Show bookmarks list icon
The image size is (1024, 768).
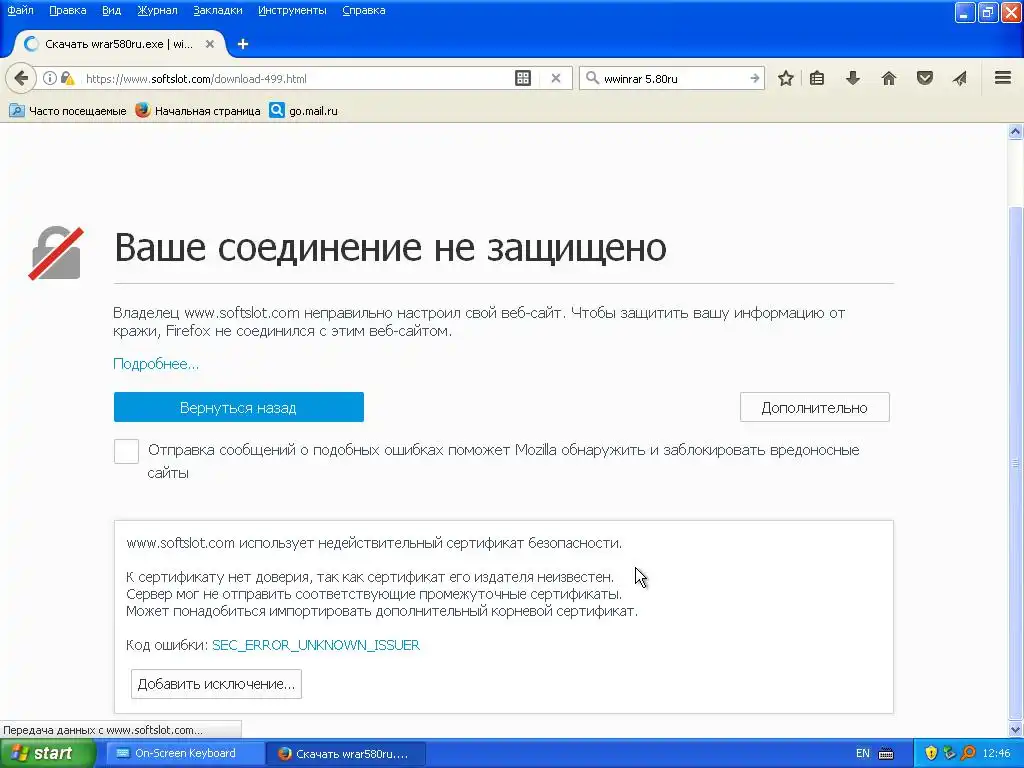(x=816, y=78)
